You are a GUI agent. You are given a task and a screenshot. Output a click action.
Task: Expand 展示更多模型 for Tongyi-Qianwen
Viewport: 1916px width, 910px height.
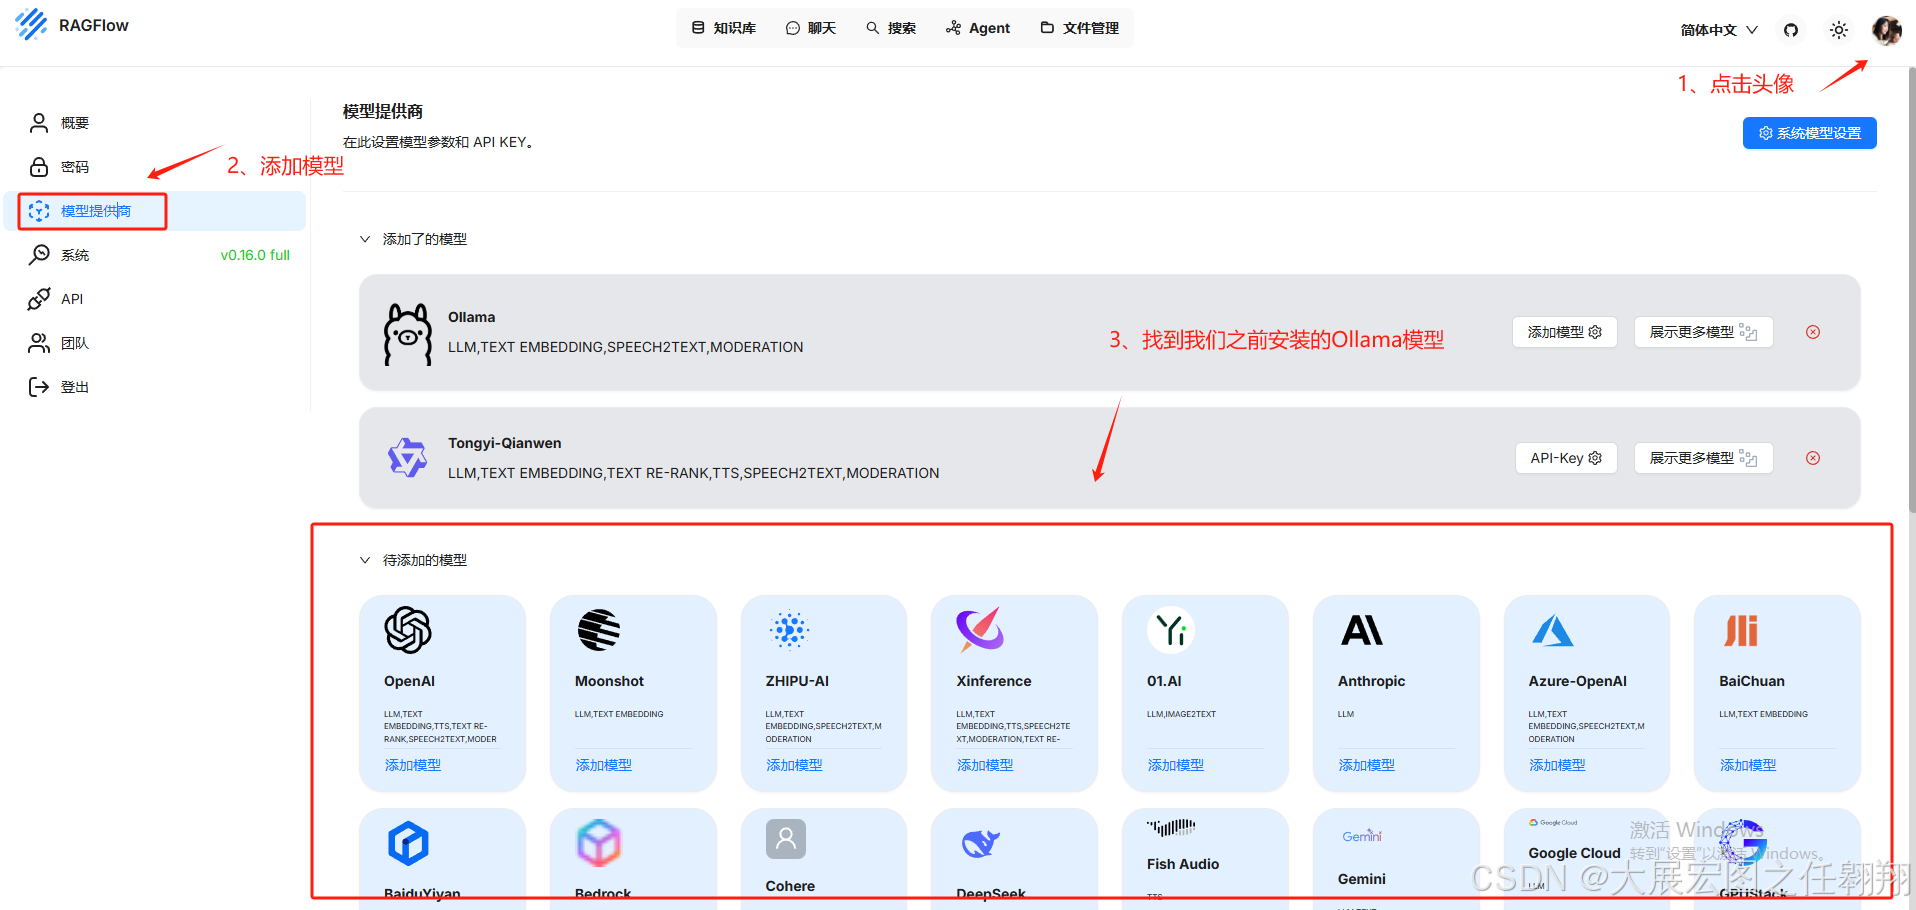coord(1703,458)
